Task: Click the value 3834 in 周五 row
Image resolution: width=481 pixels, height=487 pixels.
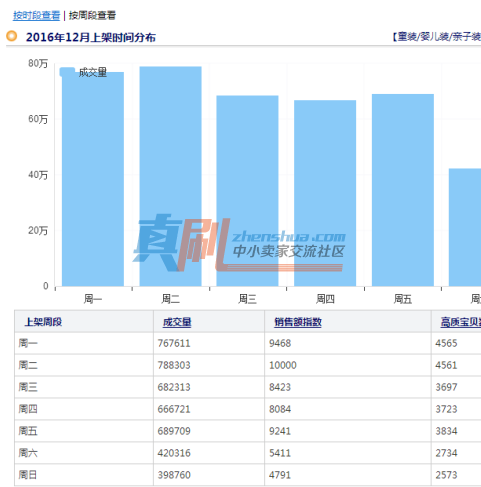Action: (x=446, y=431)
